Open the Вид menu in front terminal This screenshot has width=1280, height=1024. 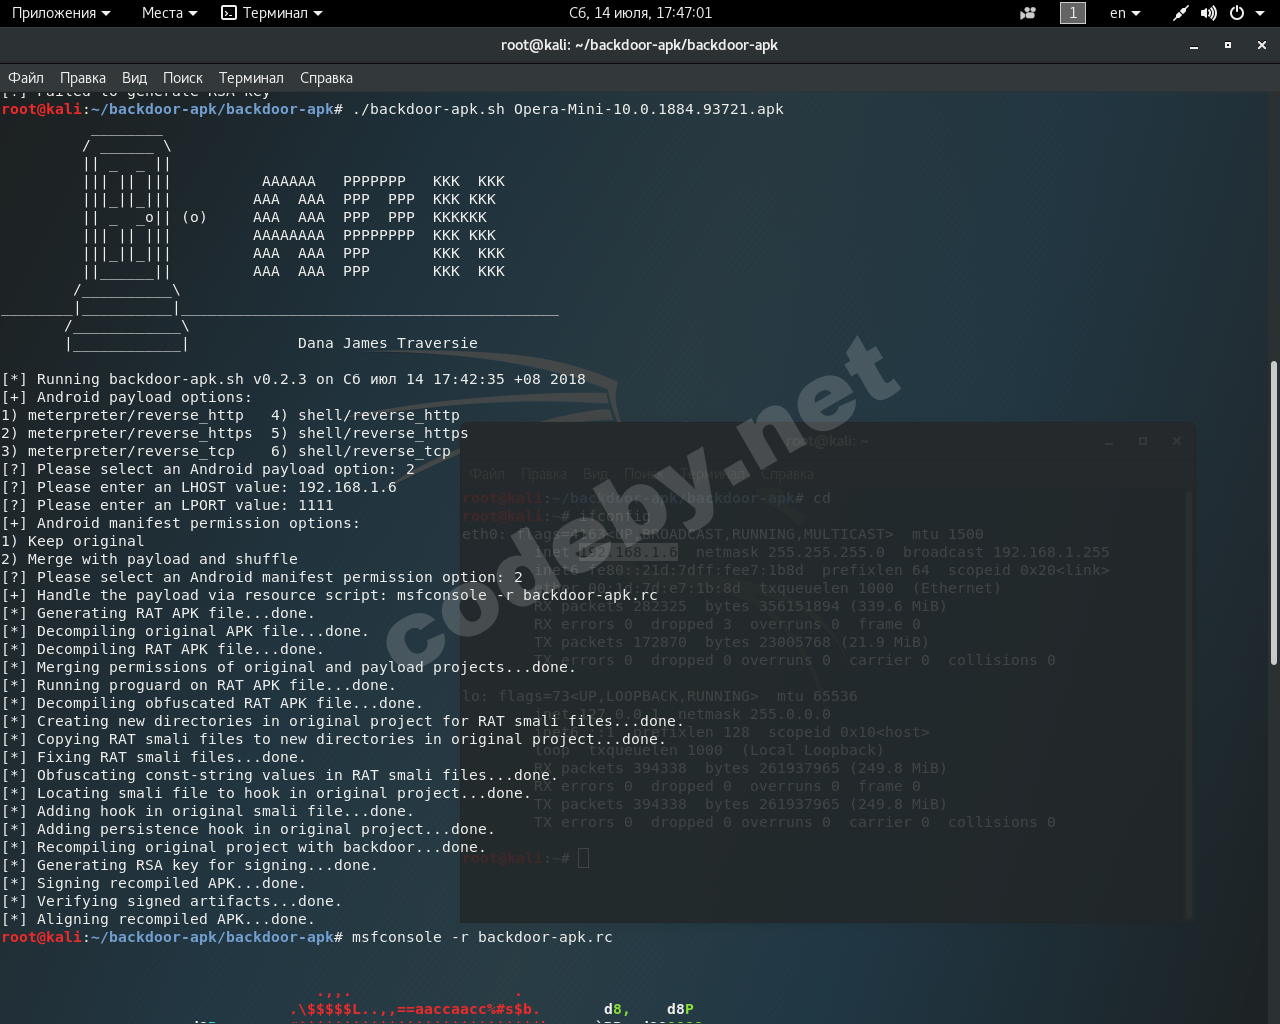[134, 78]
